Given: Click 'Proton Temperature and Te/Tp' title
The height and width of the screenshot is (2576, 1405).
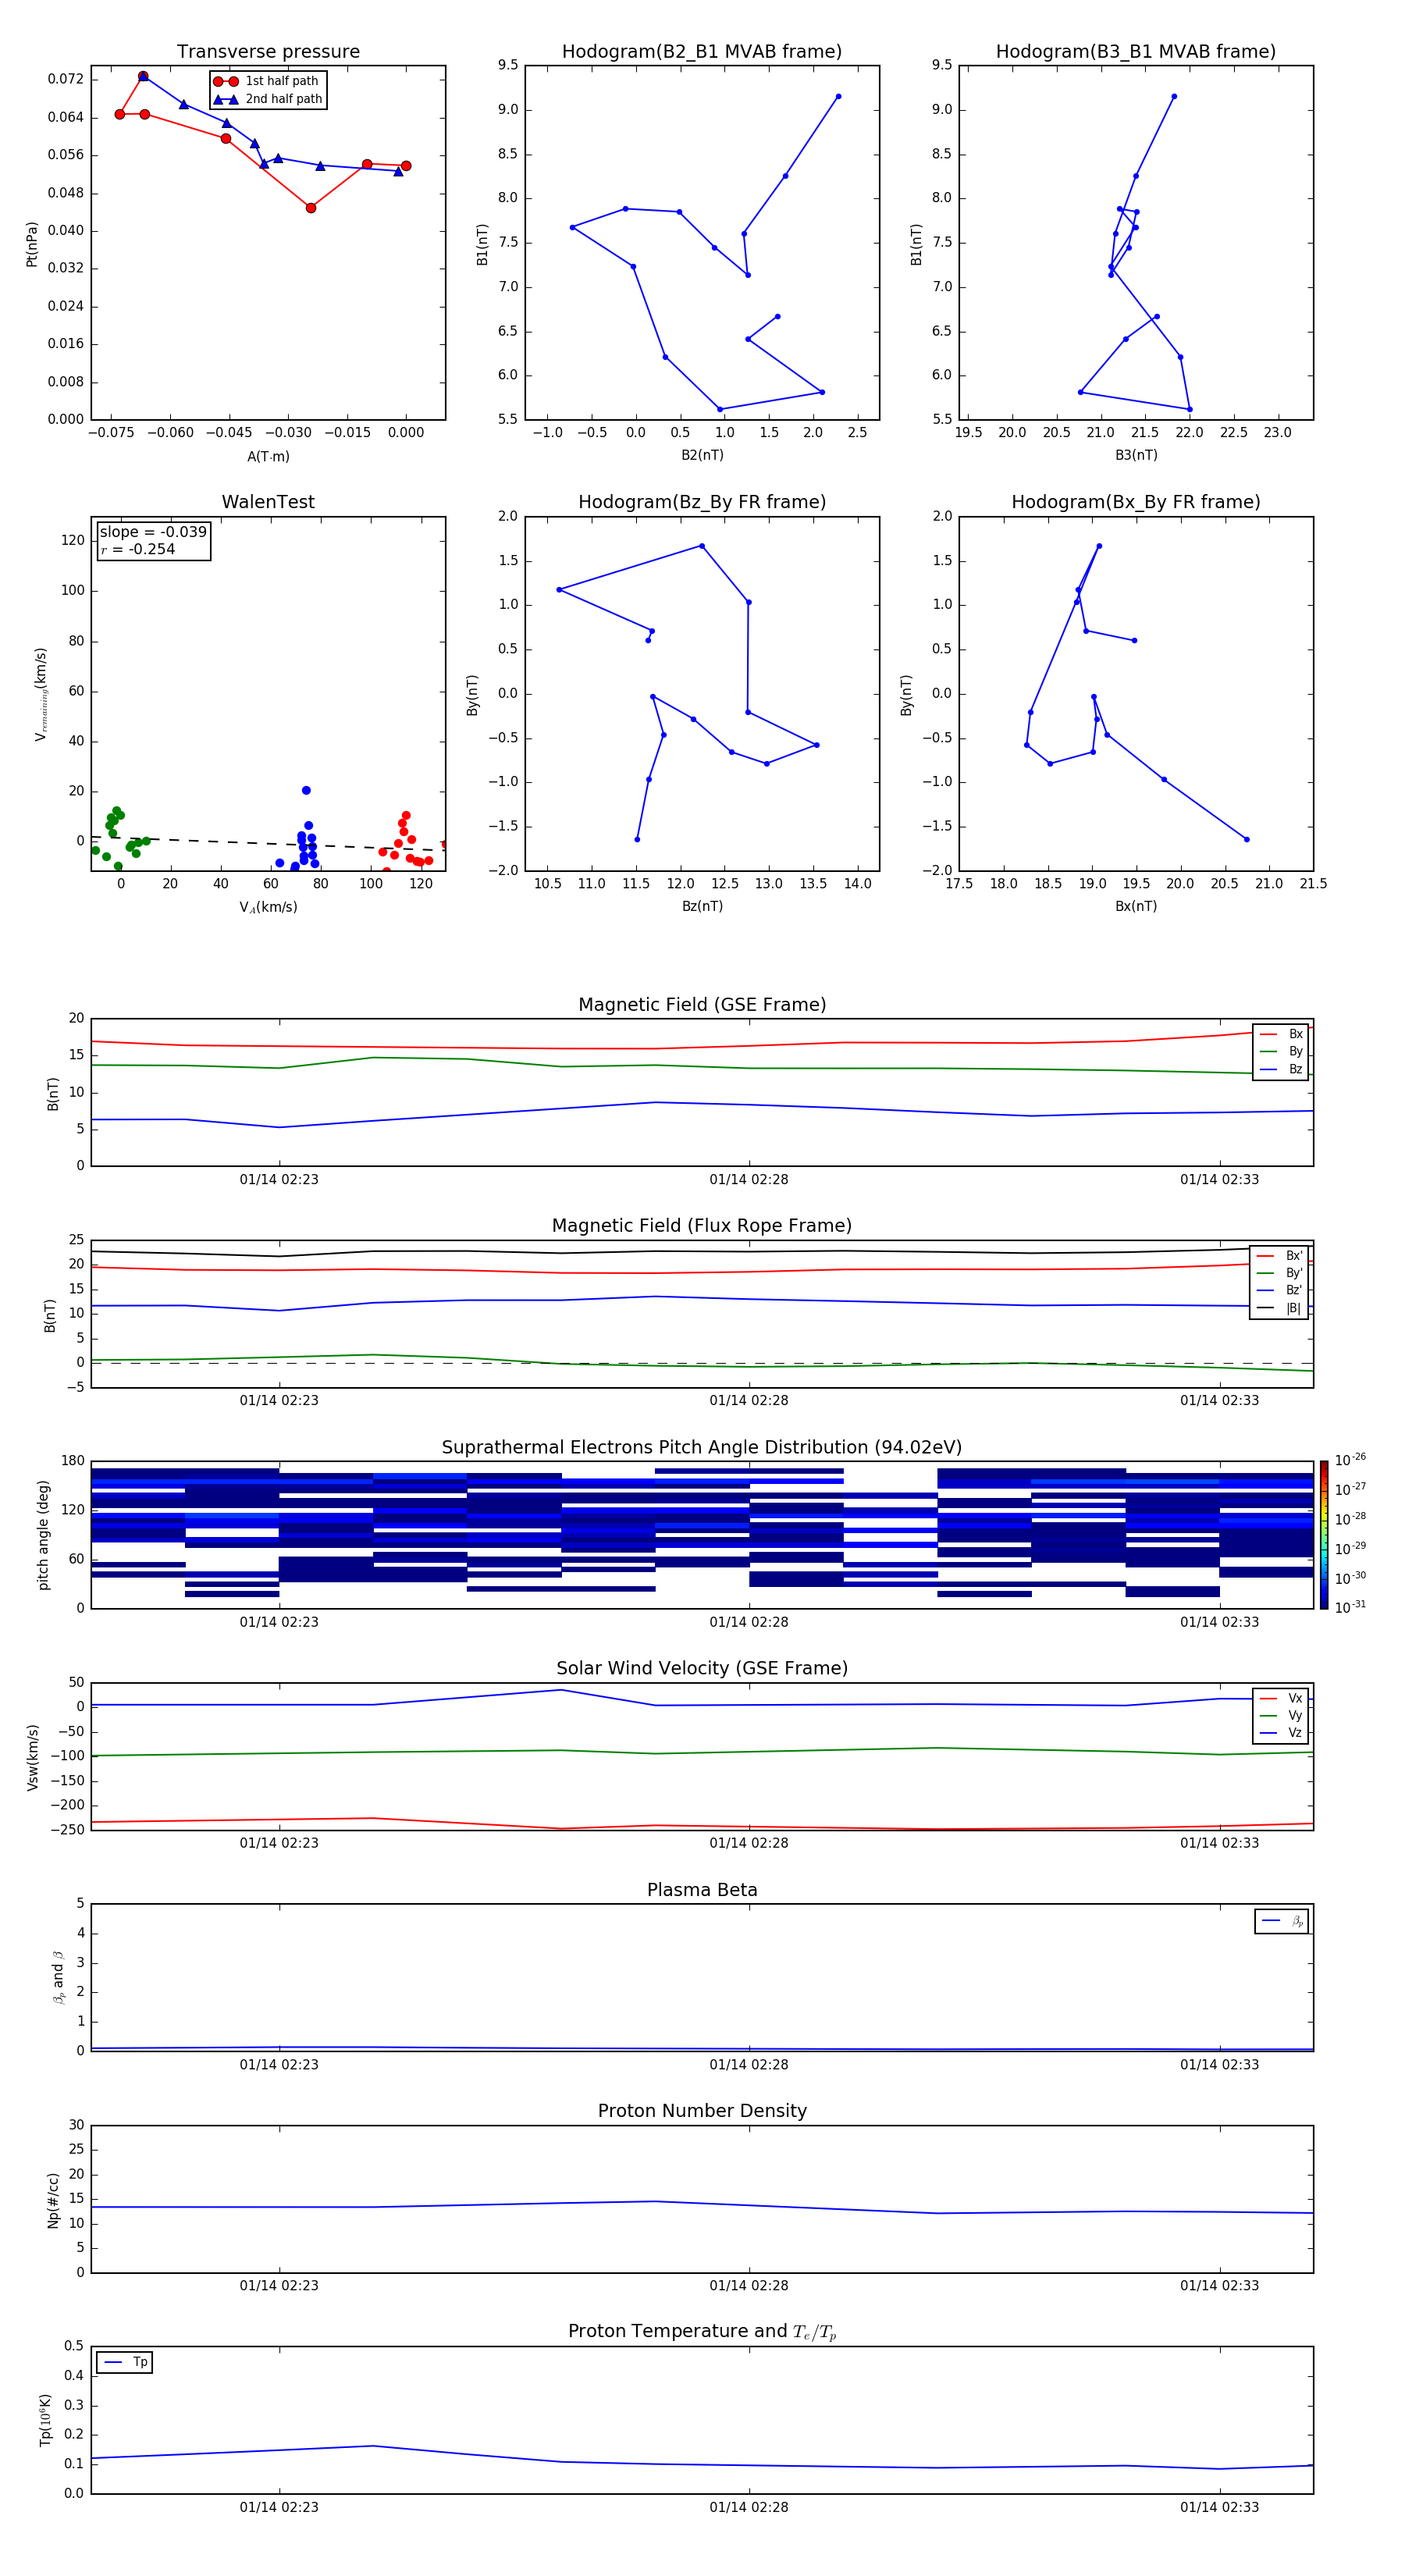Looking at the screenshot, I should pyautogui.click(x=702, y=2331).
